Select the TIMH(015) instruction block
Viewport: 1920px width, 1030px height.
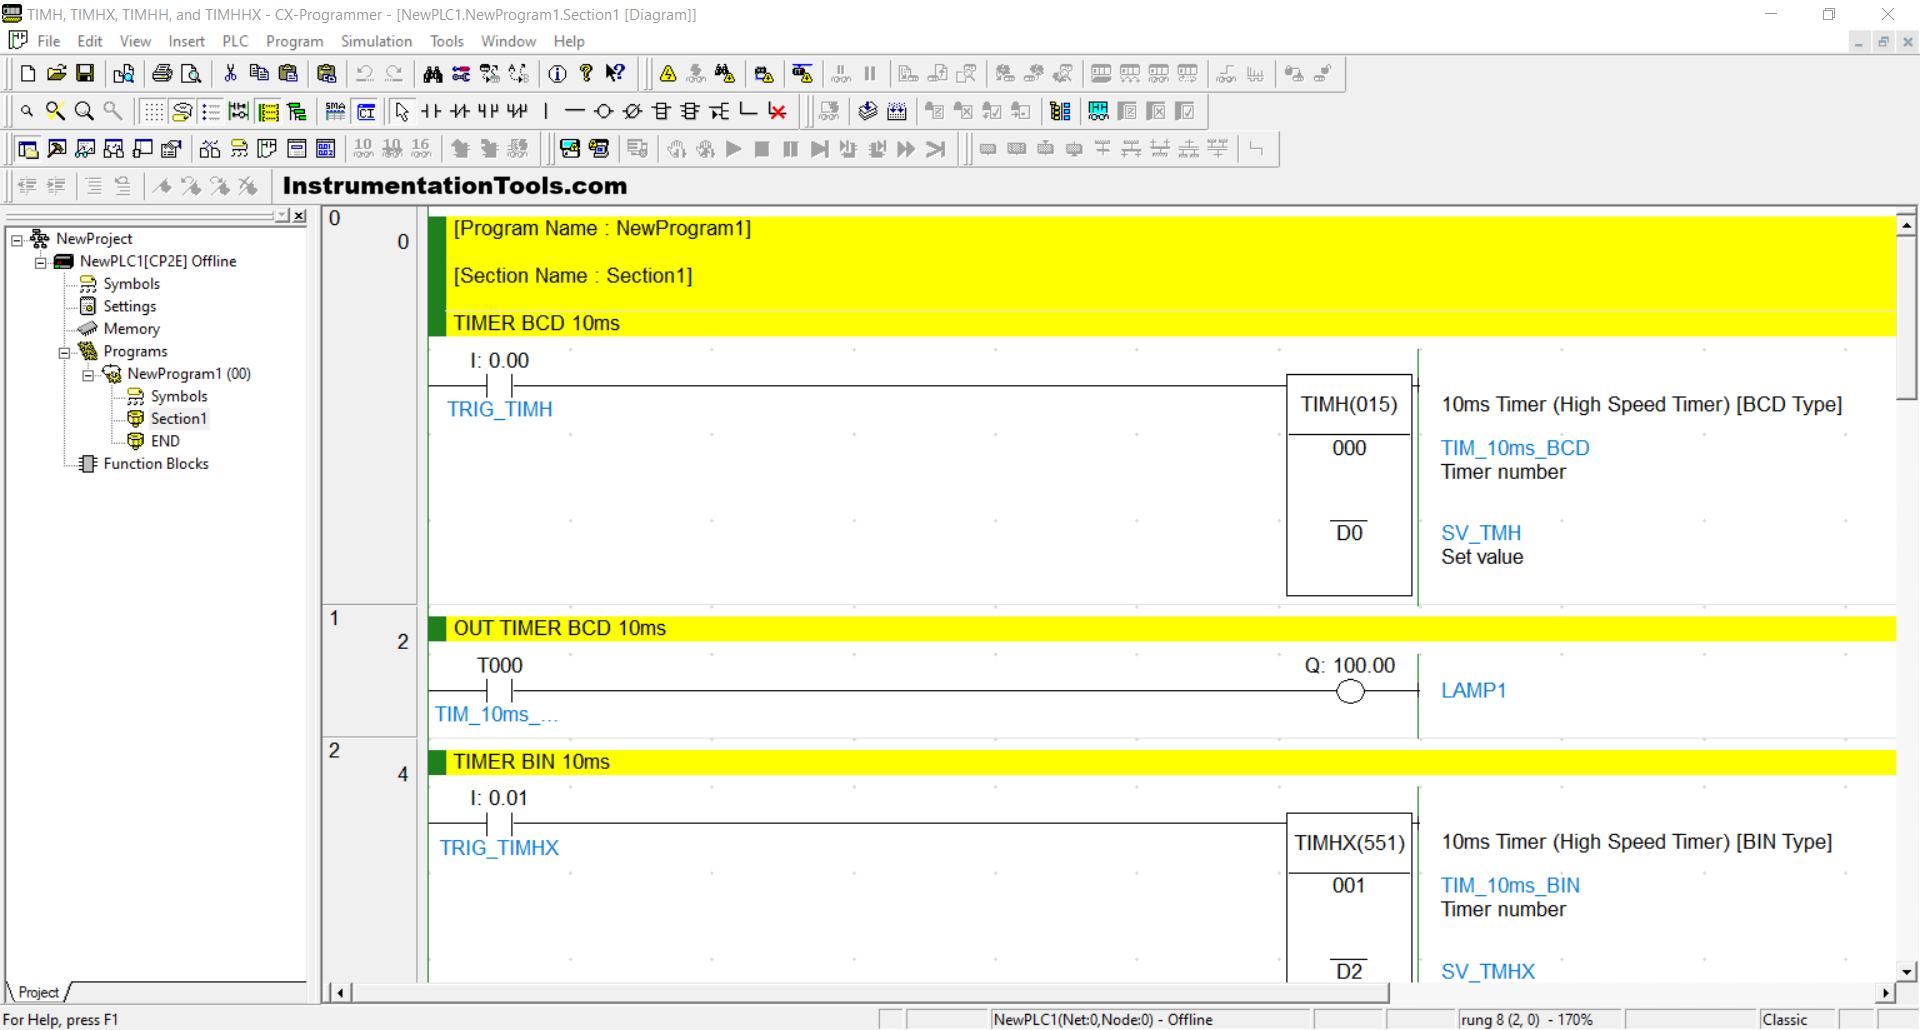(1349, 485)
